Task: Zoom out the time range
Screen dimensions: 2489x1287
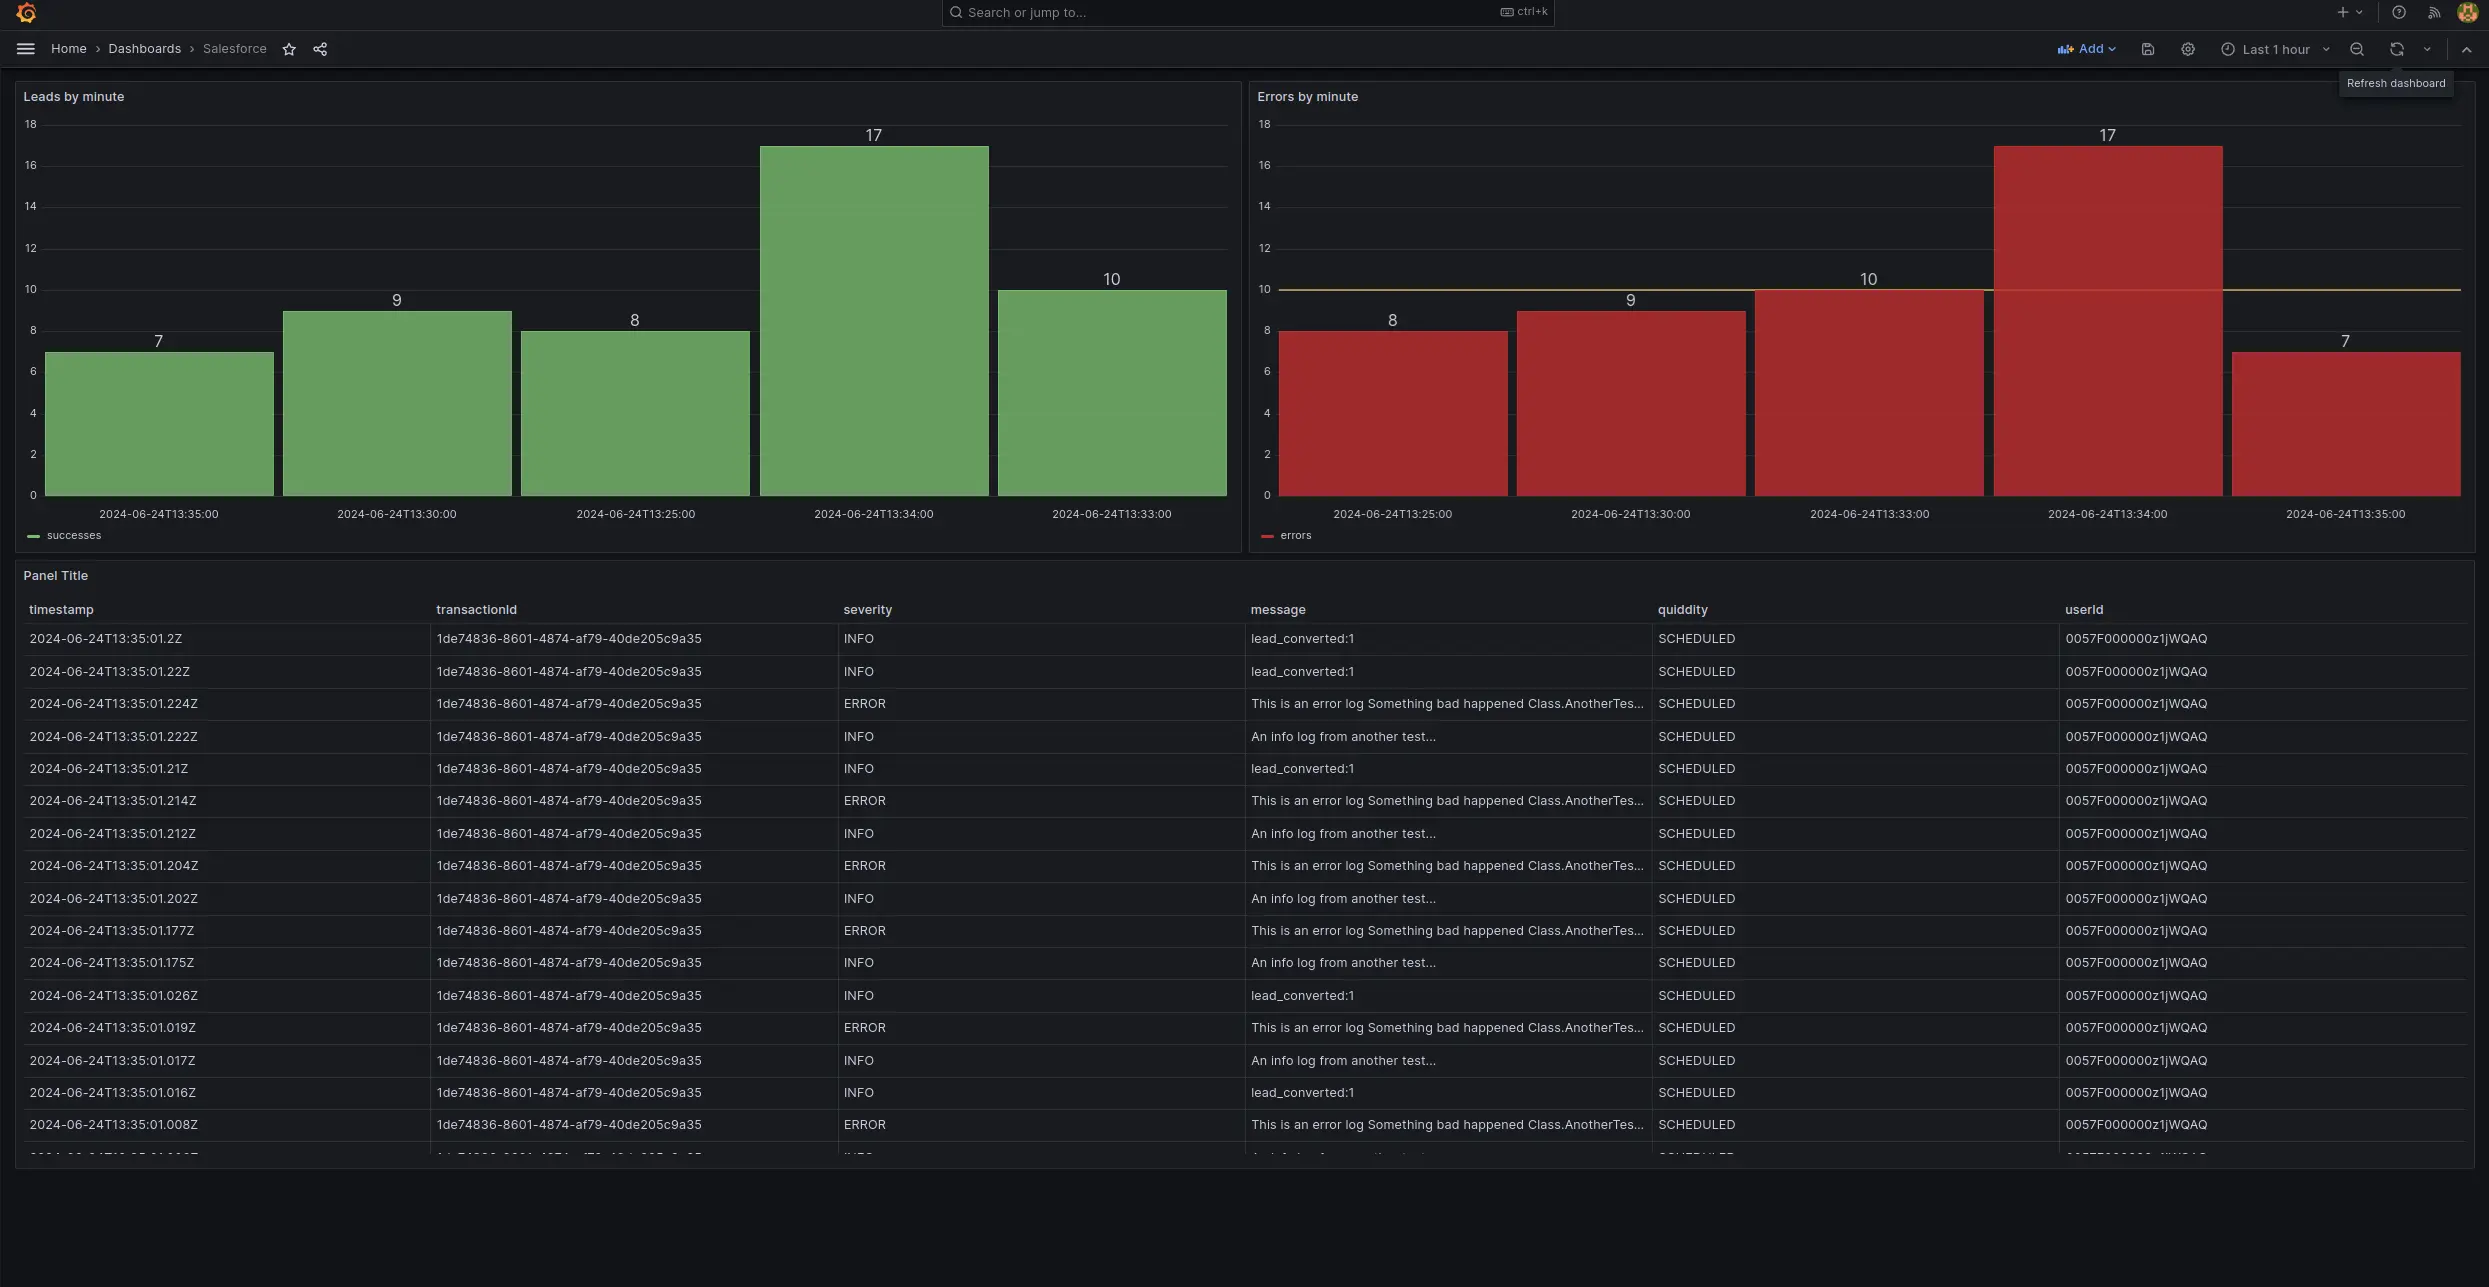Action: pyautogui.click(x=2357, y=48)
